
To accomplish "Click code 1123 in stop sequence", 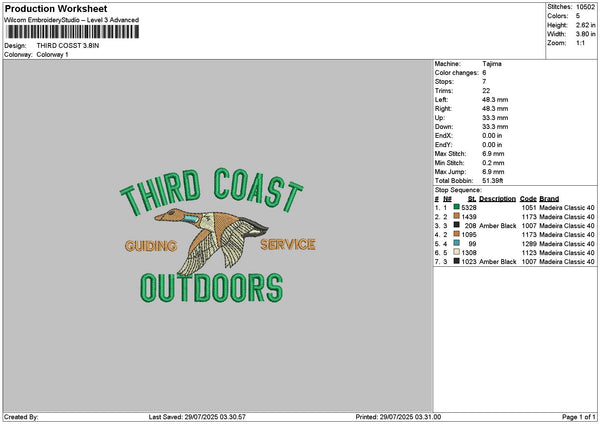I will click(529, 253).
